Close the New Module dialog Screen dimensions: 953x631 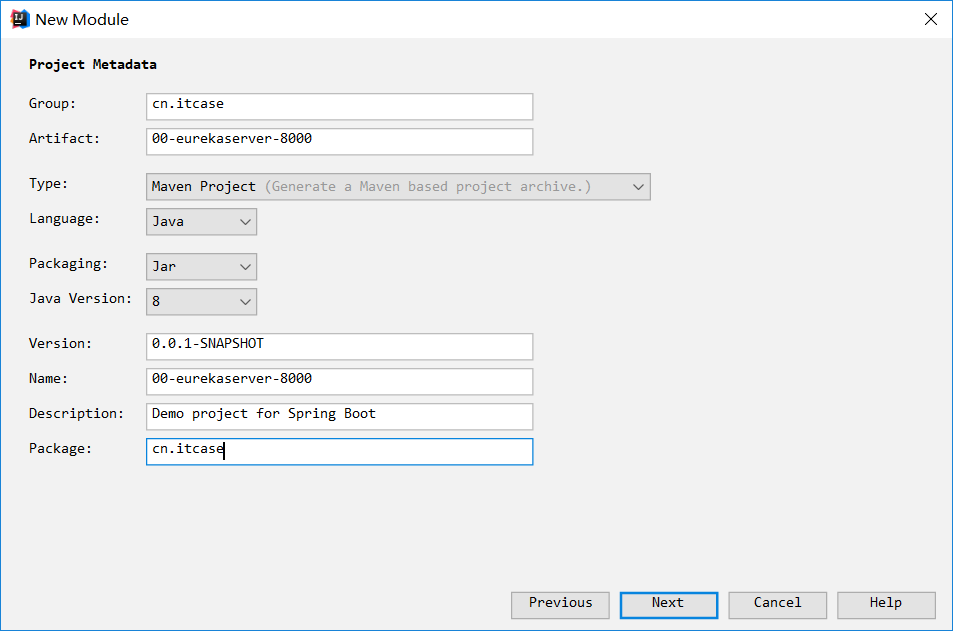930,19
